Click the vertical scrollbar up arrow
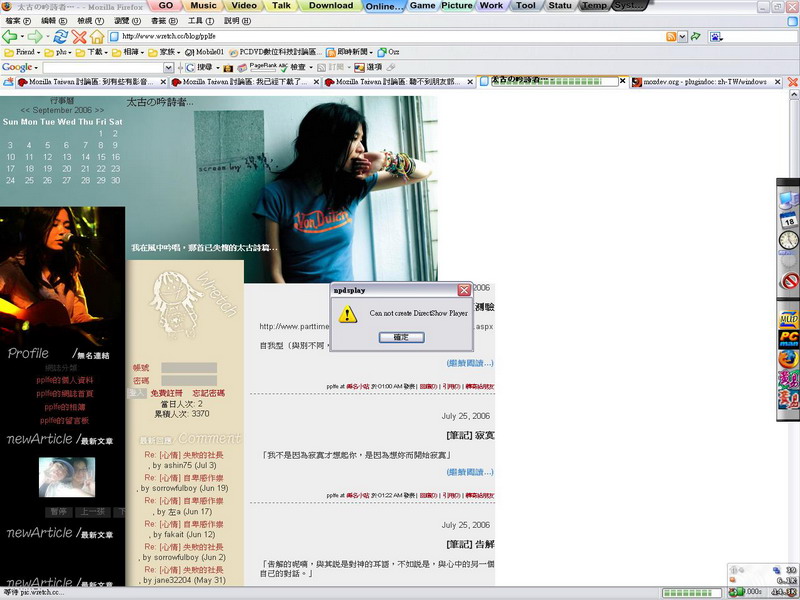The height and width of the screenshot is (600, 800). [794, 95]
